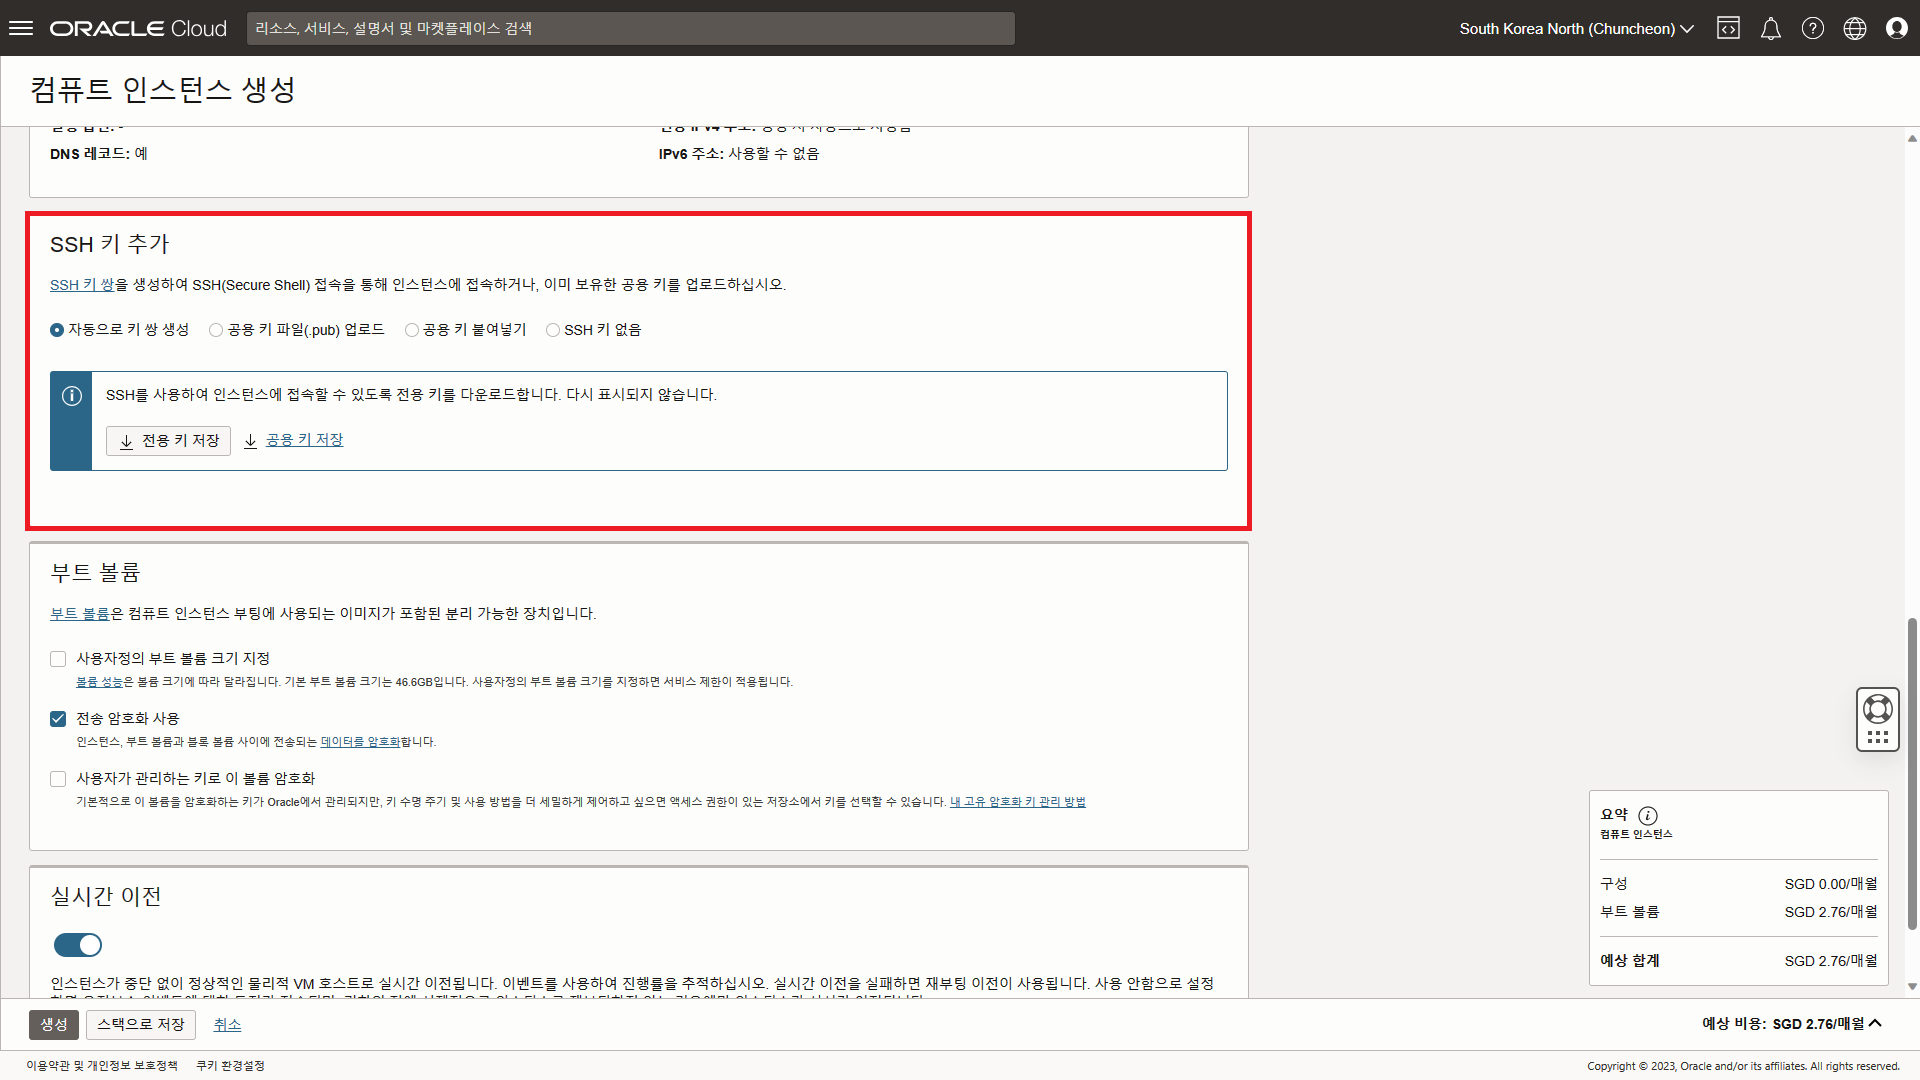Open the hamburger navigation menu
This screenshot has width=1920, height=1080.
21,28
